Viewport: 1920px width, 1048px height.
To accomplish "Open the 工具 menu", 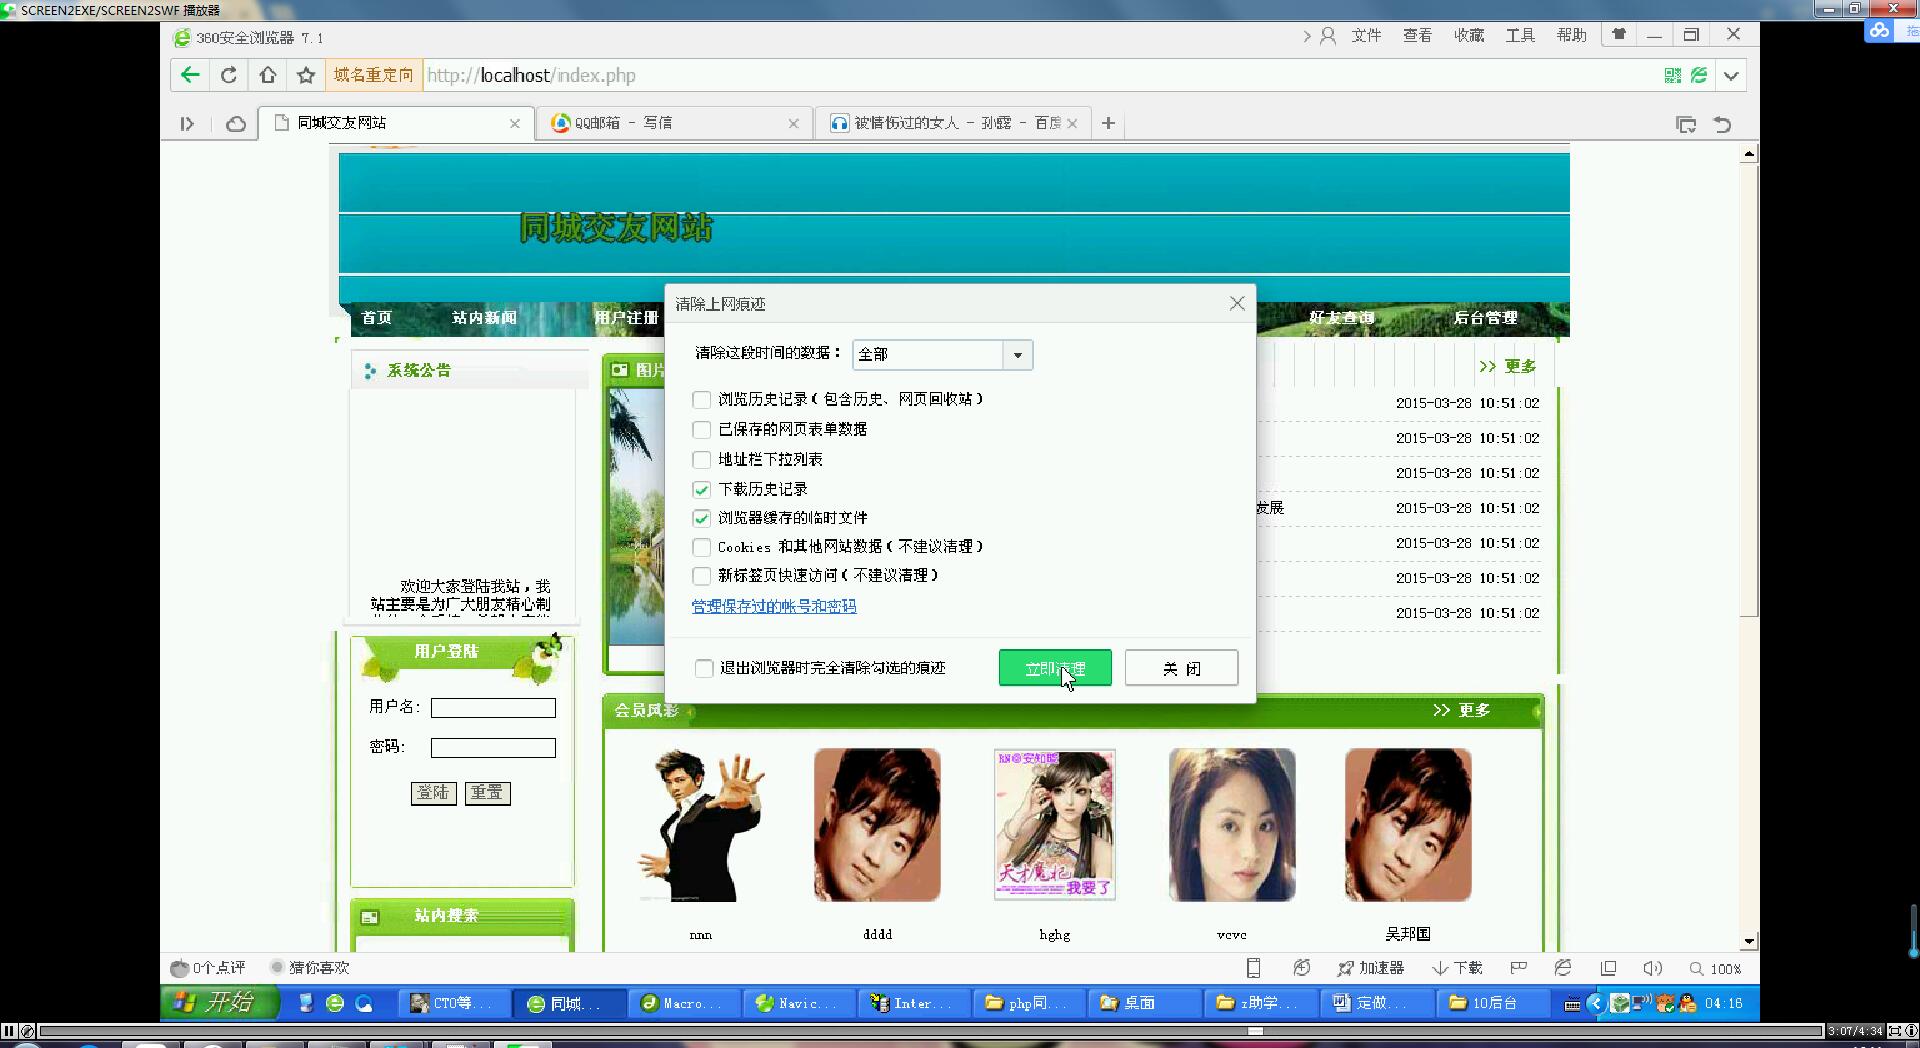I will click(1520, 35).
